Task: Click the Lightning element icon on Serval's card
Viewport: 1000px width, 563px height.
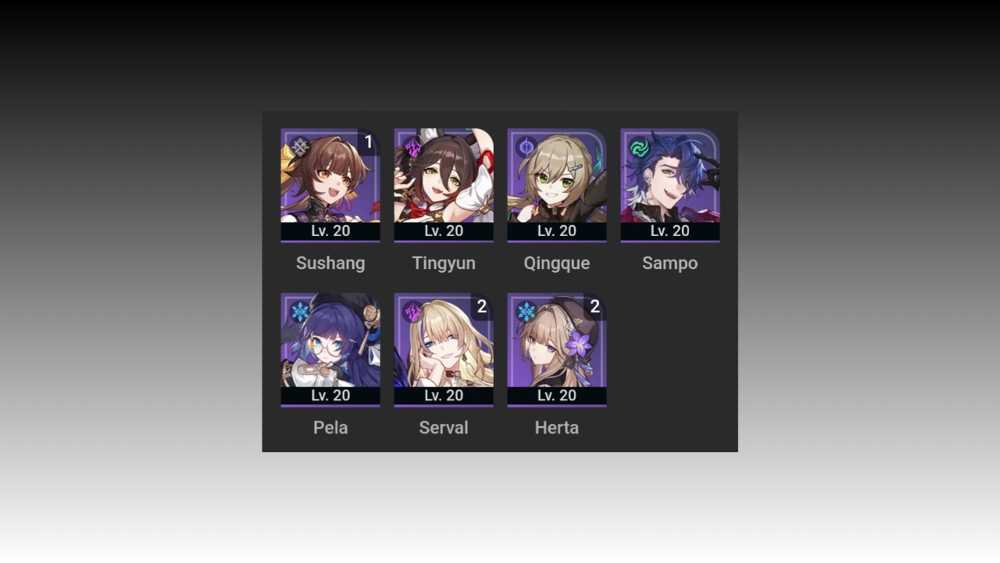Action: (x=413, y=312)
